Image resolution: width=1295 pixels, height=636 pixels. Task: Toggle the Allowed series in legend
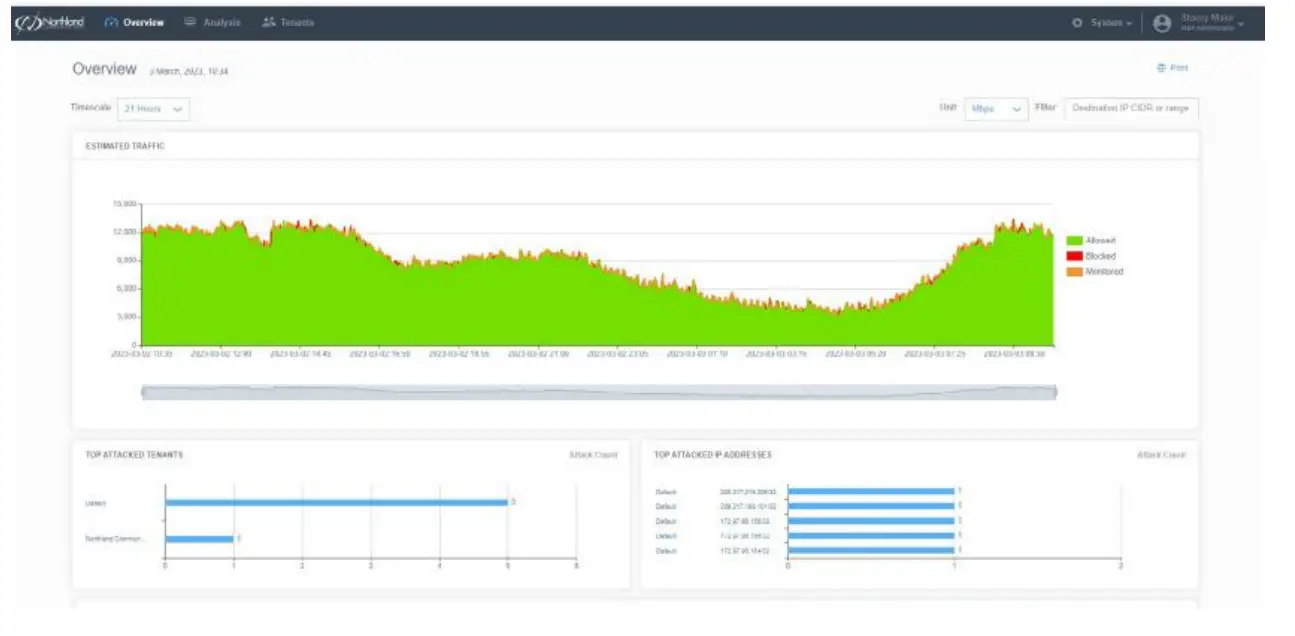click(x=1091, y=241)
